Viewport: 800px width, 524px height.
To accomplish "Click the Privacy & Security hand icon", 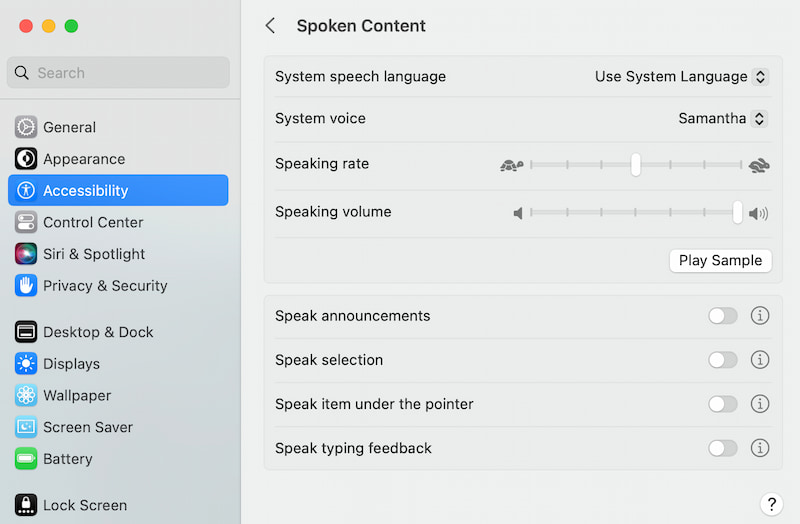I will 26,285.
